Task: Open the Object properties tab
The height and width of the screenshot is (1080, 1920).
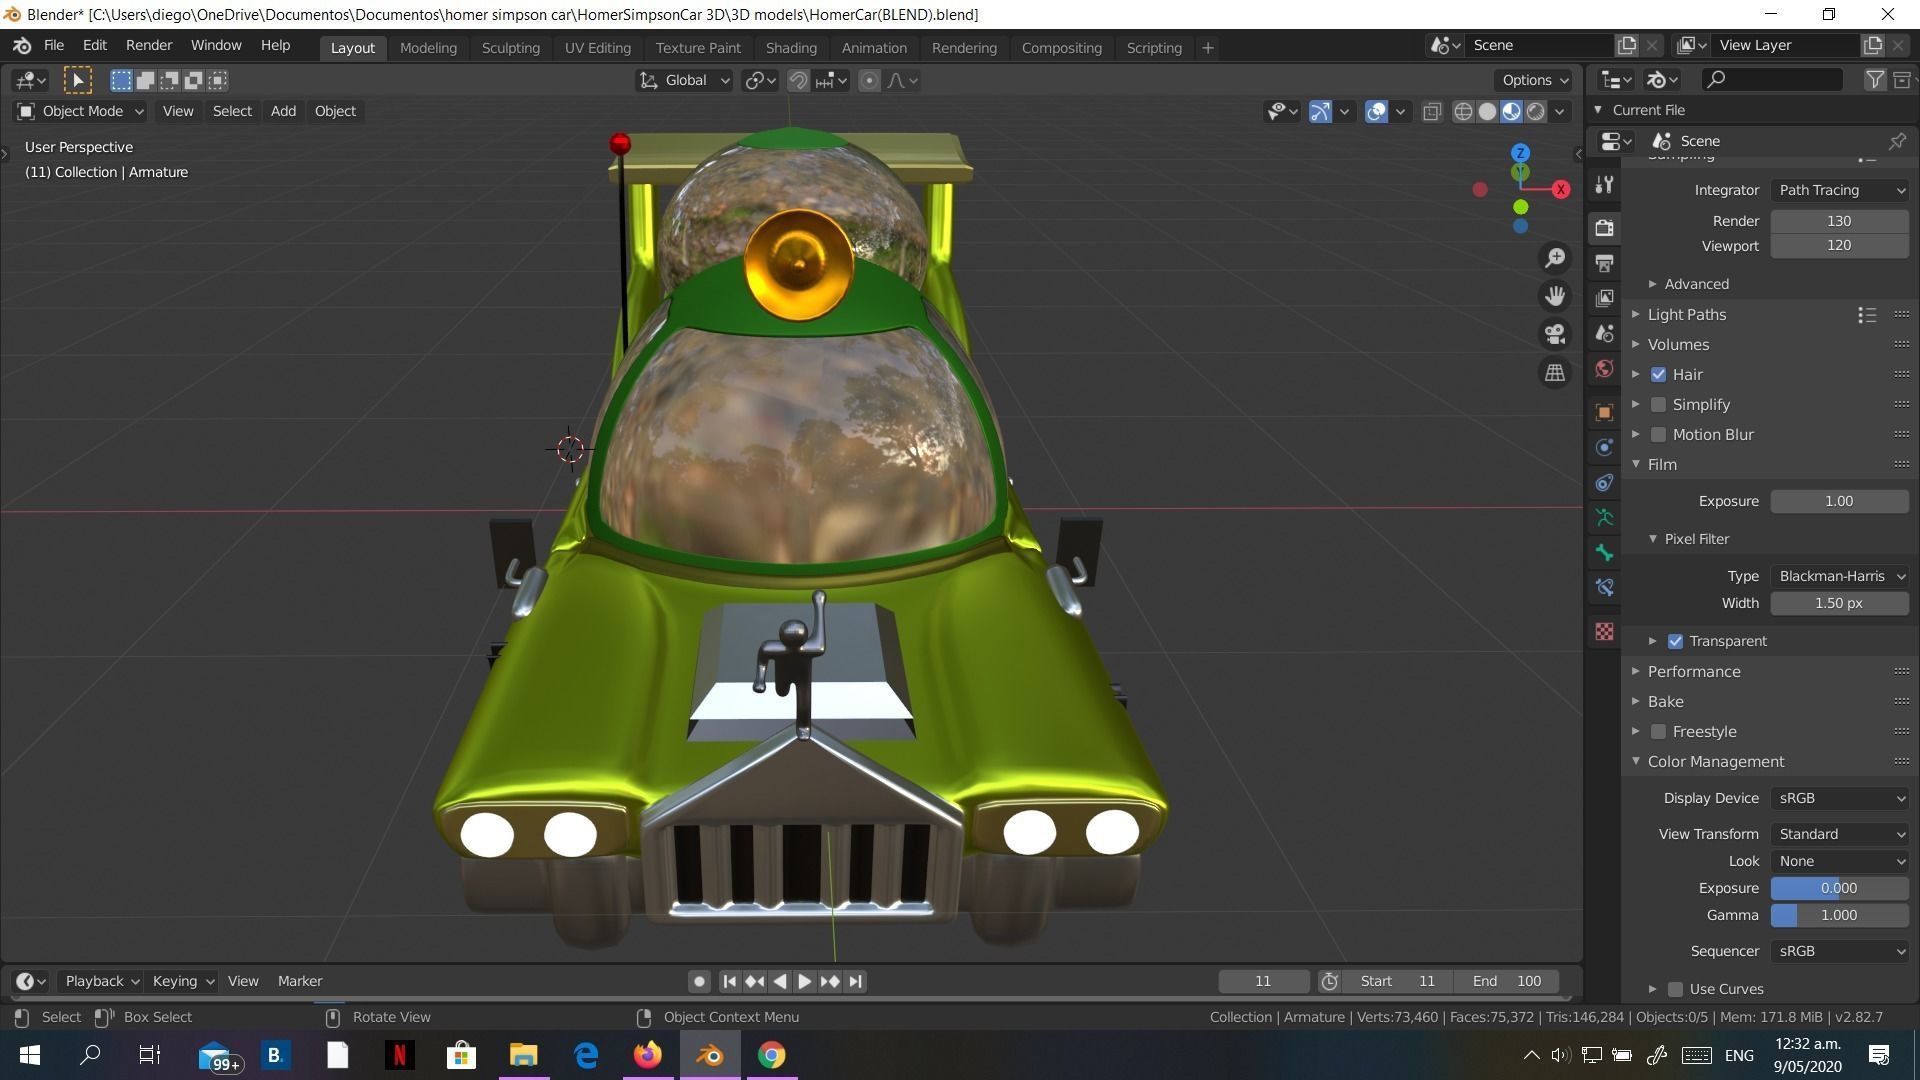Action: tap(1604, 412)
